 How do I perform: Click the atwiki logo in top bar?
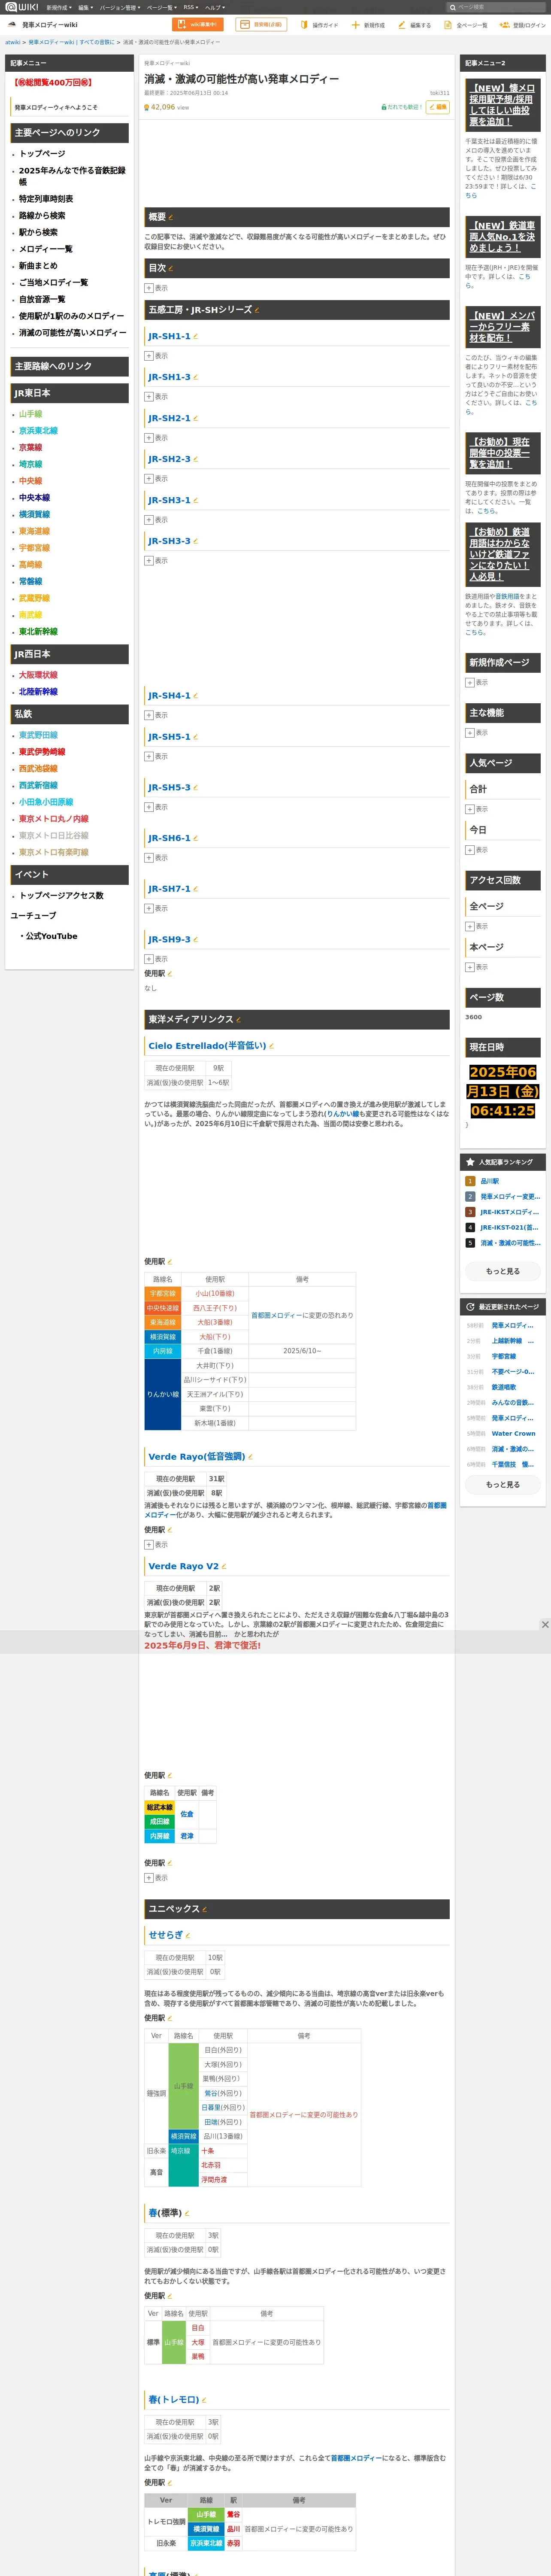pyautogui.click(x=22, y=7)
